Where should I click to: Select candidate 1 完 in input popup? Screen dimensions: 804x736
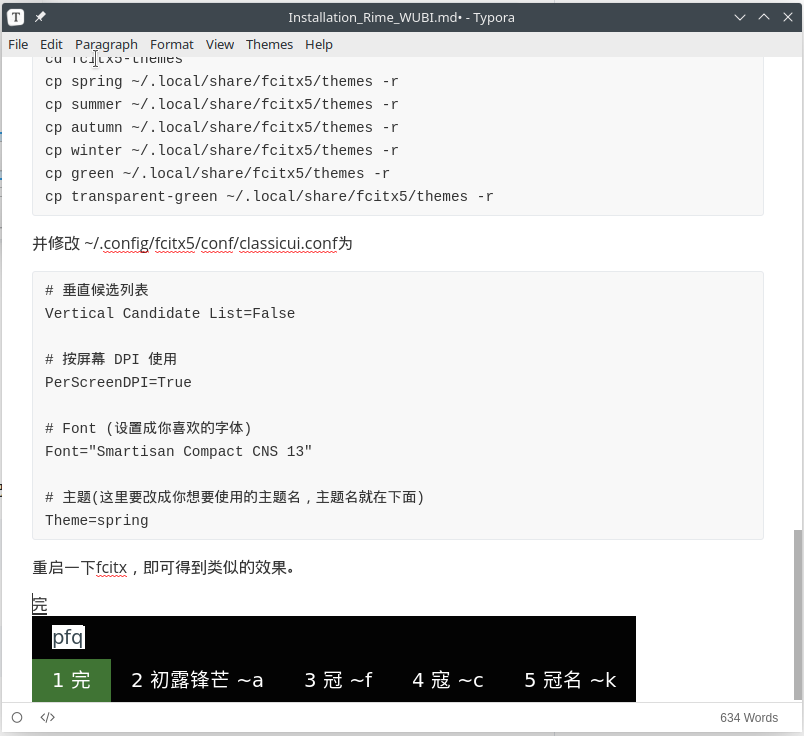[71, 680]
